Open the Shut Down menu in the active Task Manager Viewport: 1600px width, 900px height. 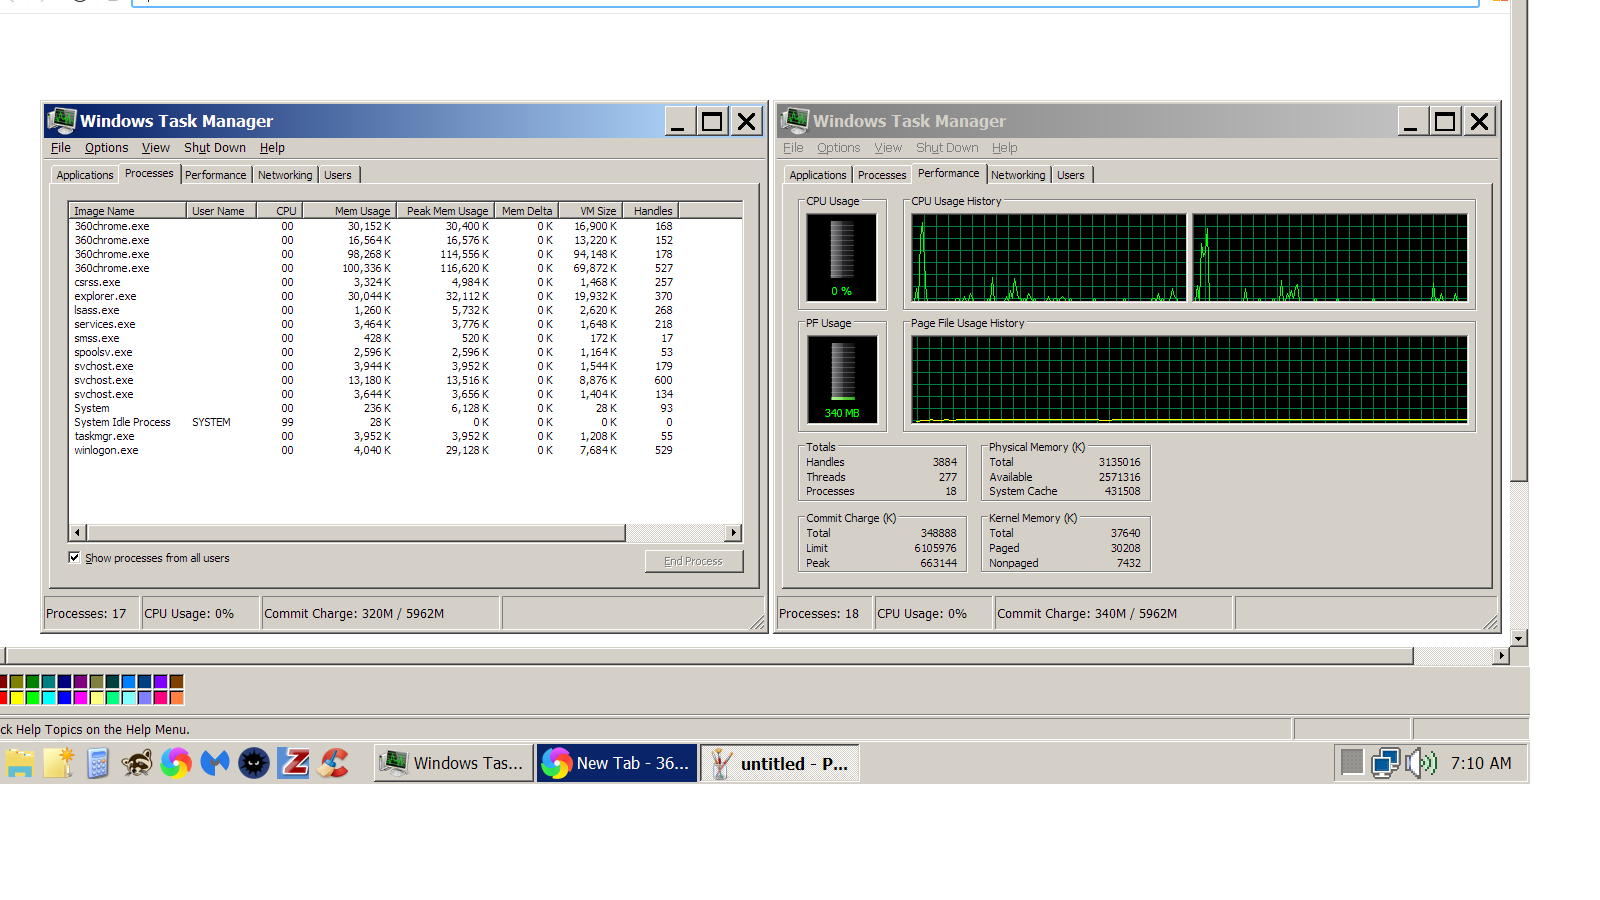(215, 148)
